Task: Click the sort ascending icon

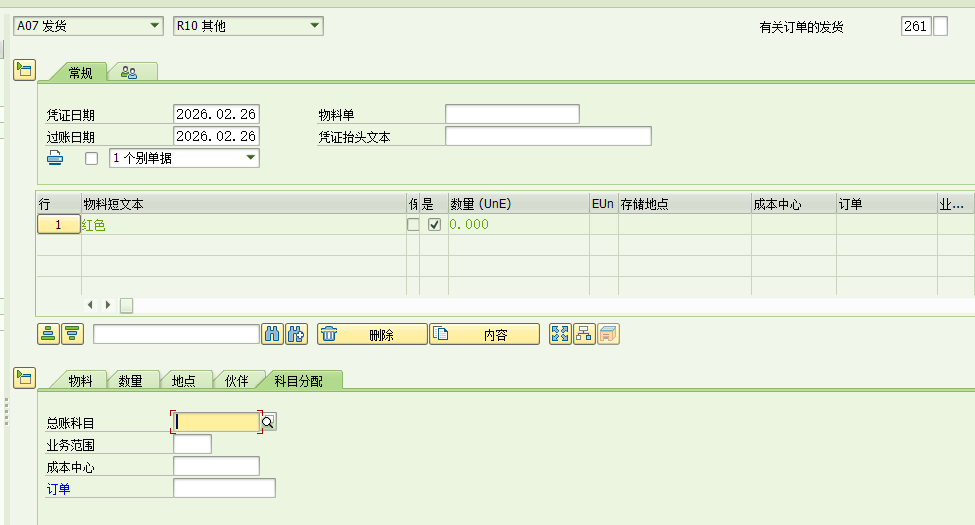Action: click(48, 334)
